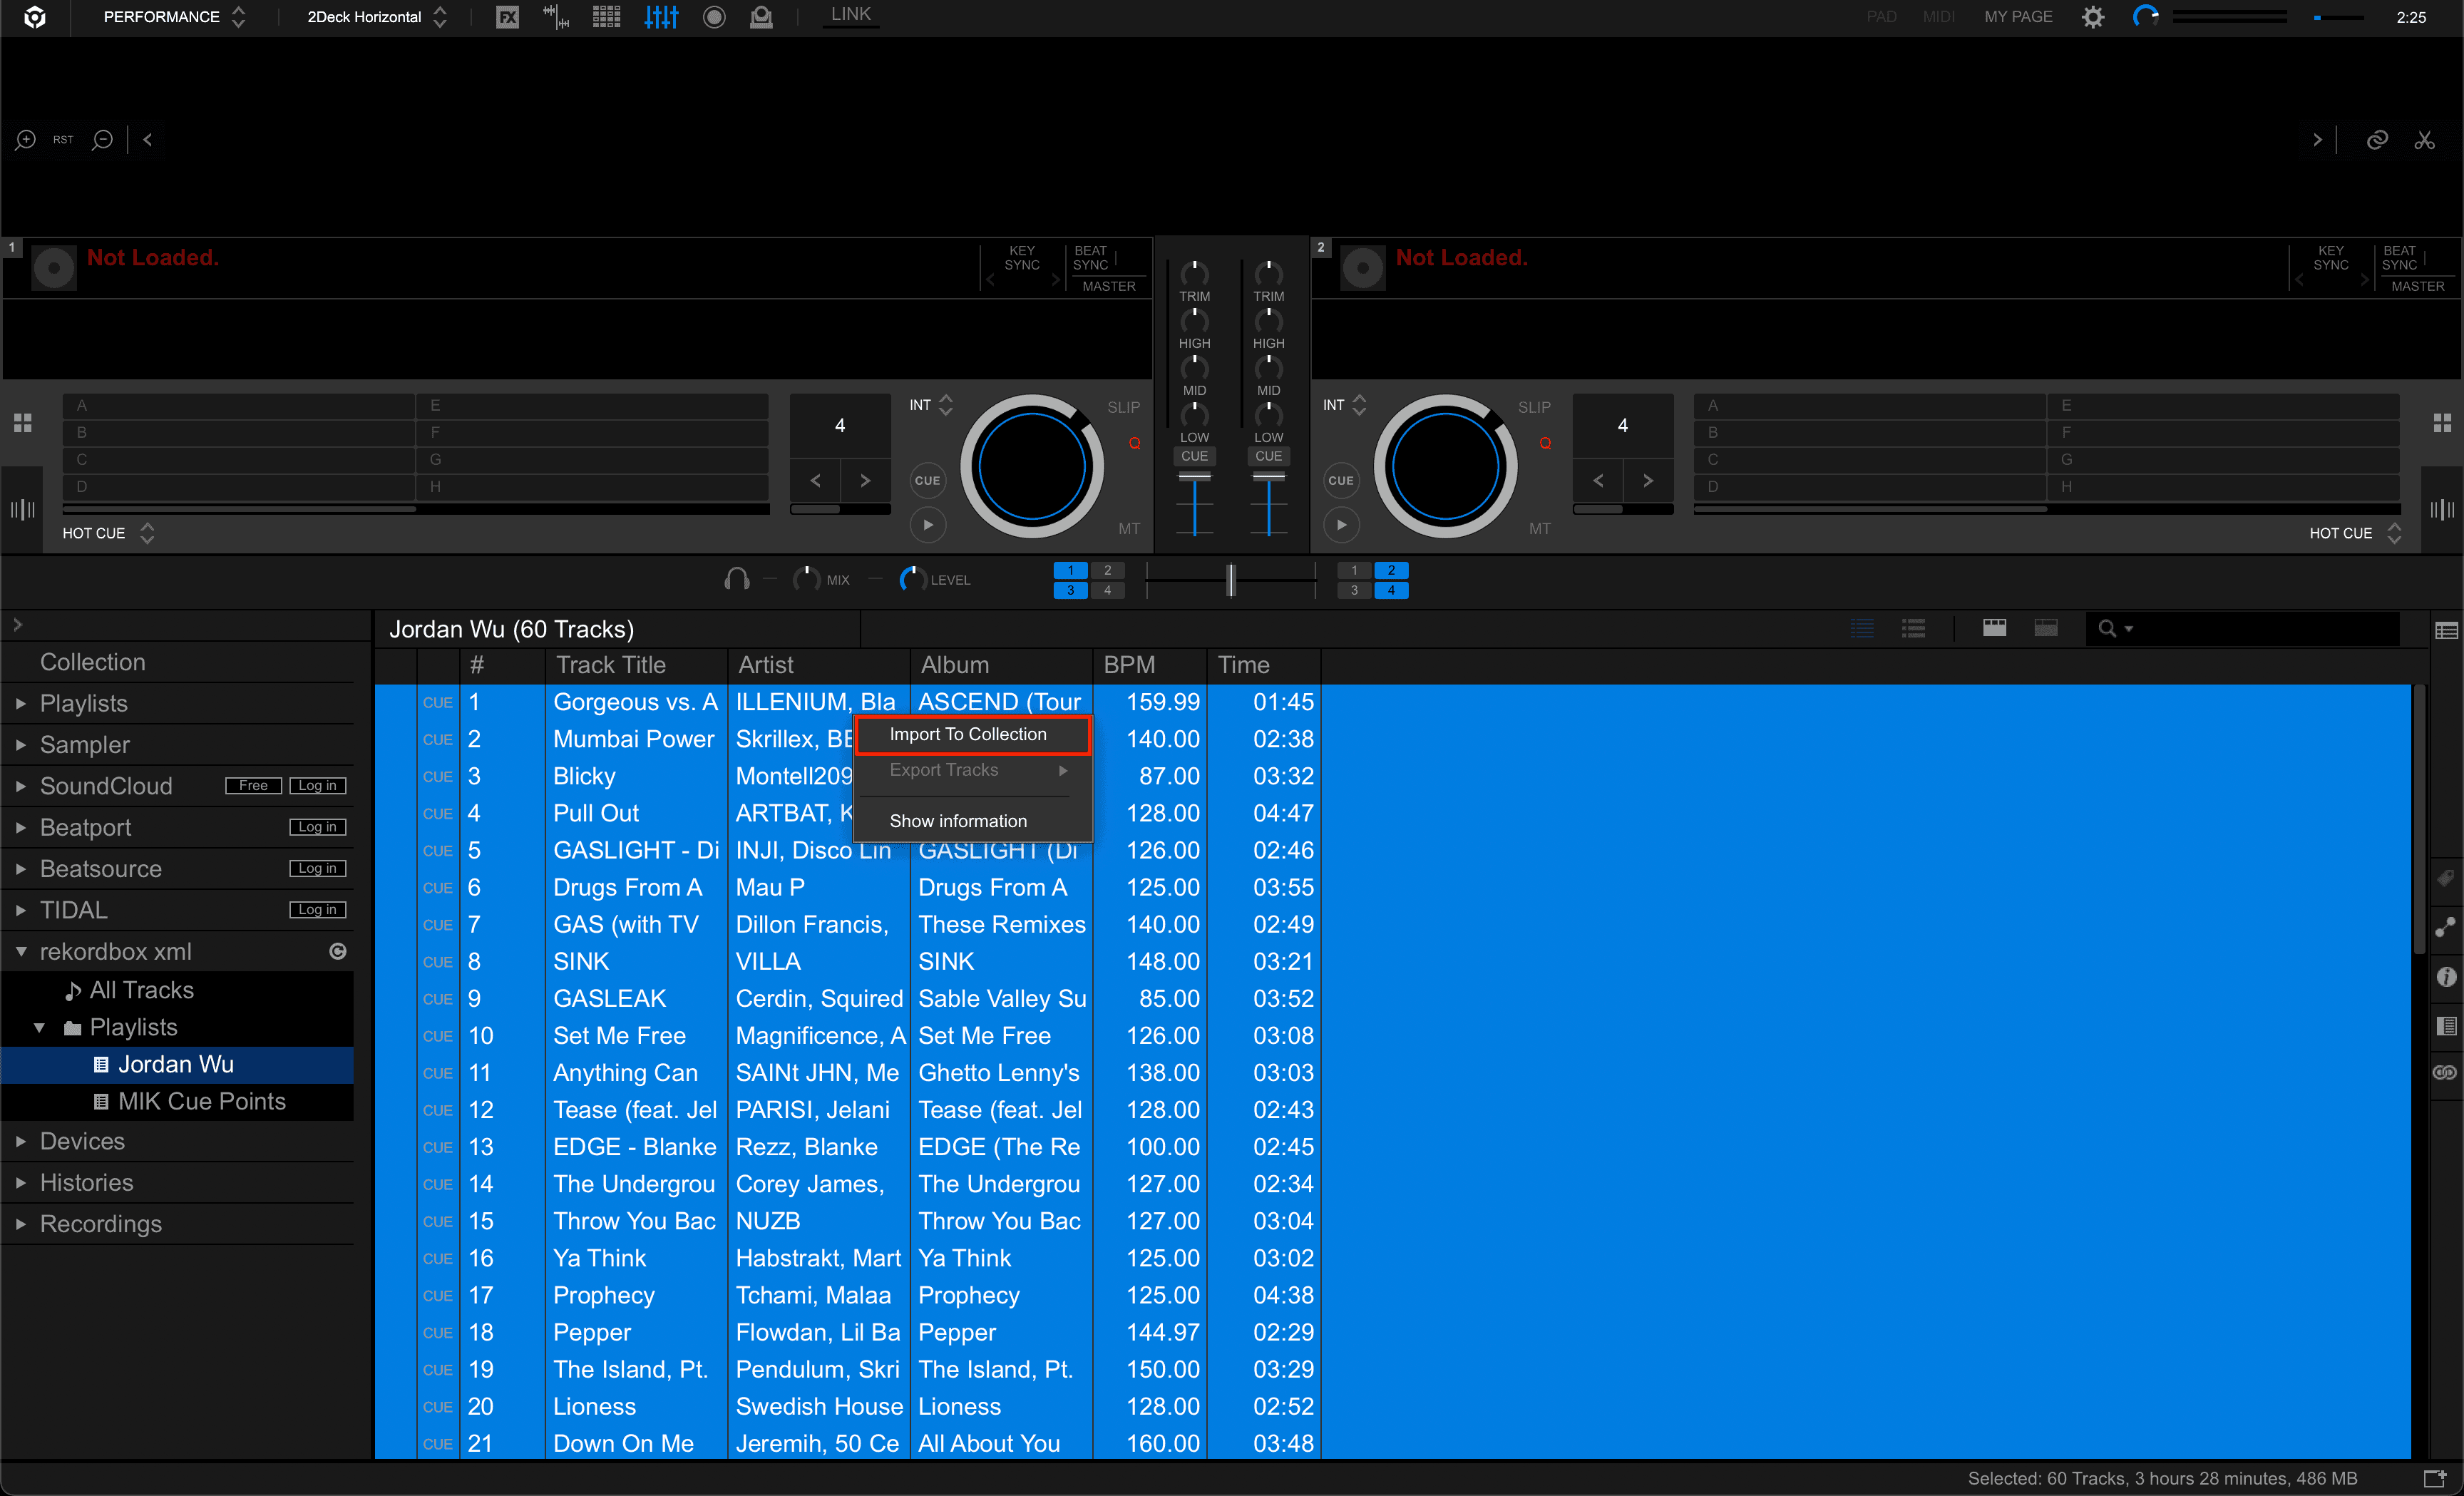The image size is (2464, 1496).
Task: Select Show information menu item
Action: [972, 821]
